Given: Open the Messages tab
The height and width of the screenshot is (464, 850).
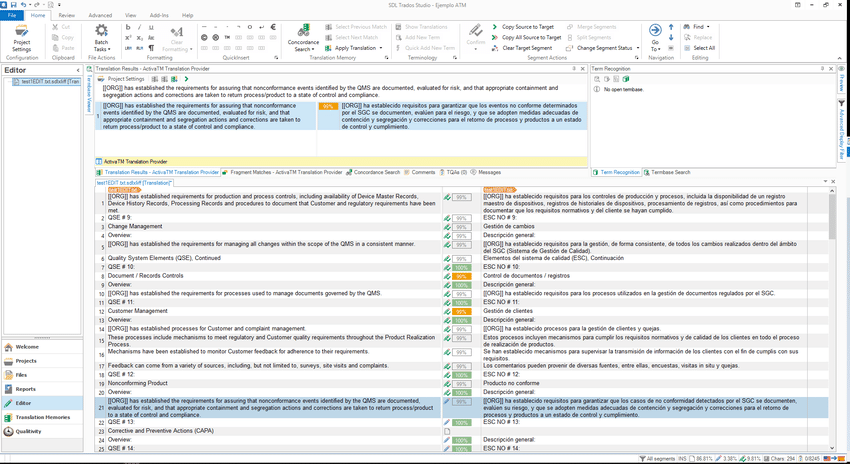Looking at the screenshot, I should coord(486,172).
